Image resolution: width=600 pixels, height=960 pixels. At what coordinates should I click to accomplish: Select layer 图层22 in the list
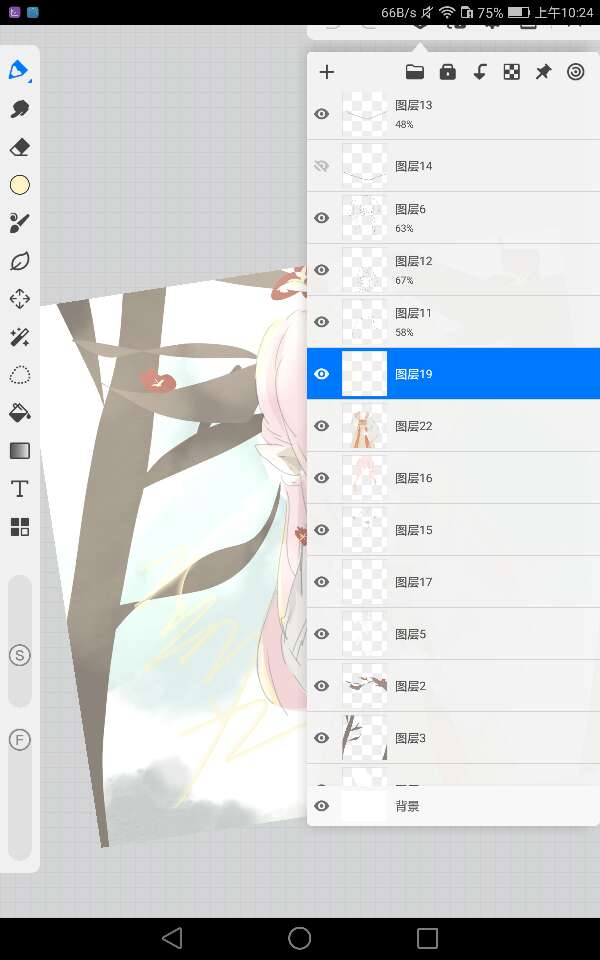452,426
